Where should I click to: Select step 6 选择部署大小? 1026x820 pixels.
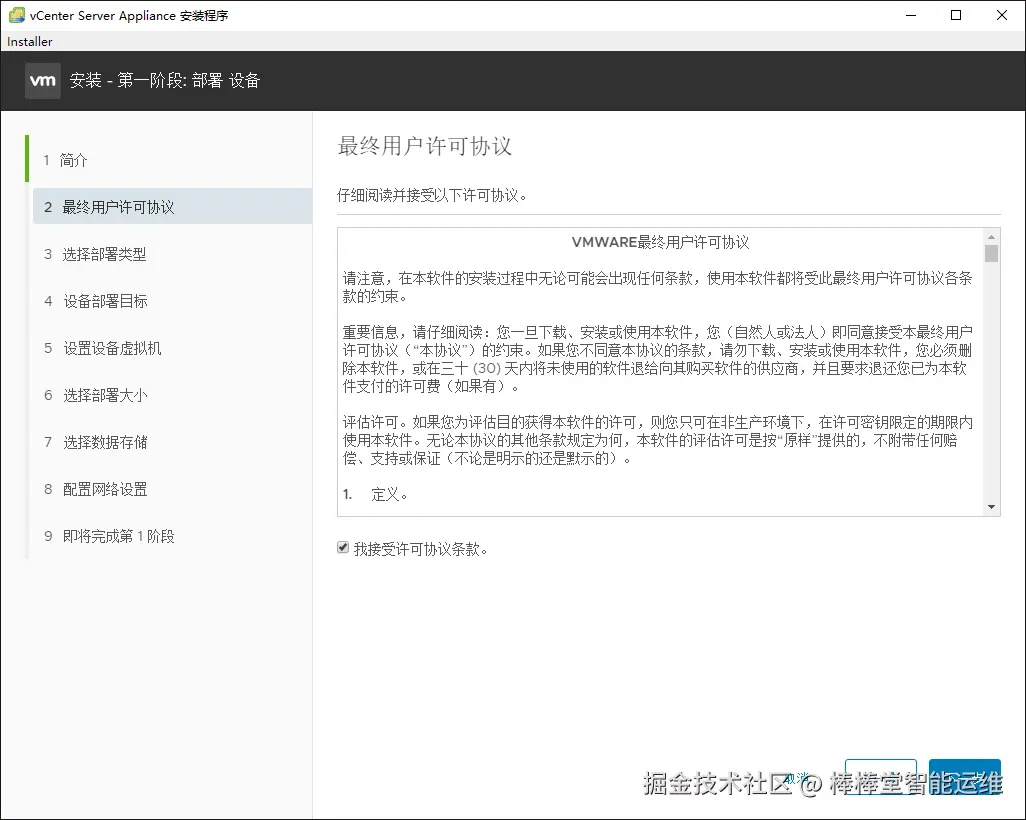click(96, 395)
